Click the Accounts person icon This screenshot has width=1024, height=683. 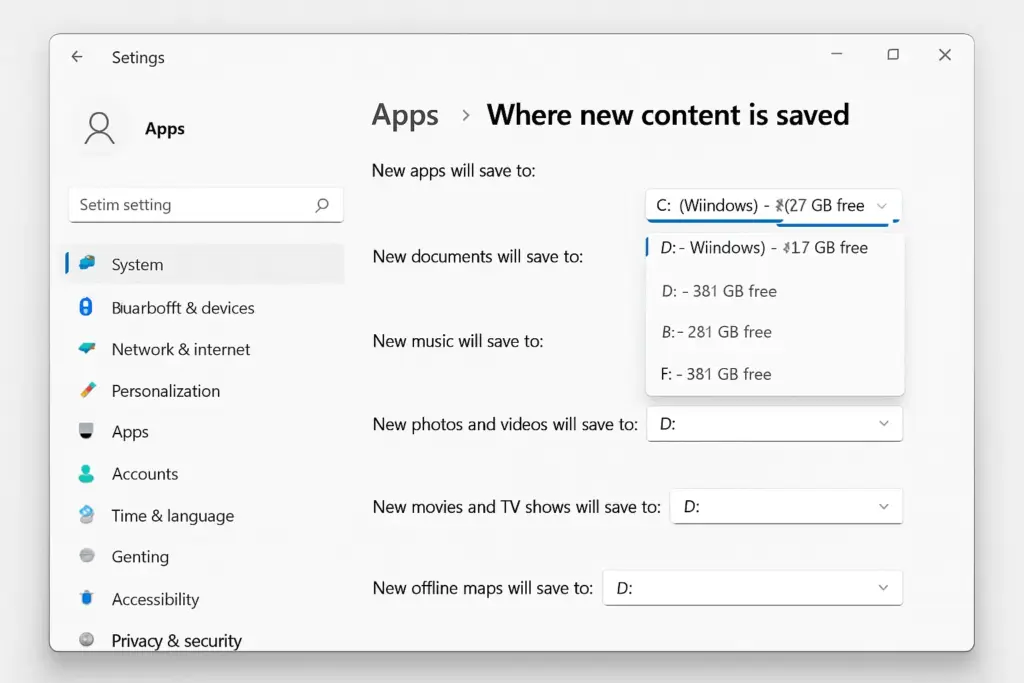click(x=86, y=473)
